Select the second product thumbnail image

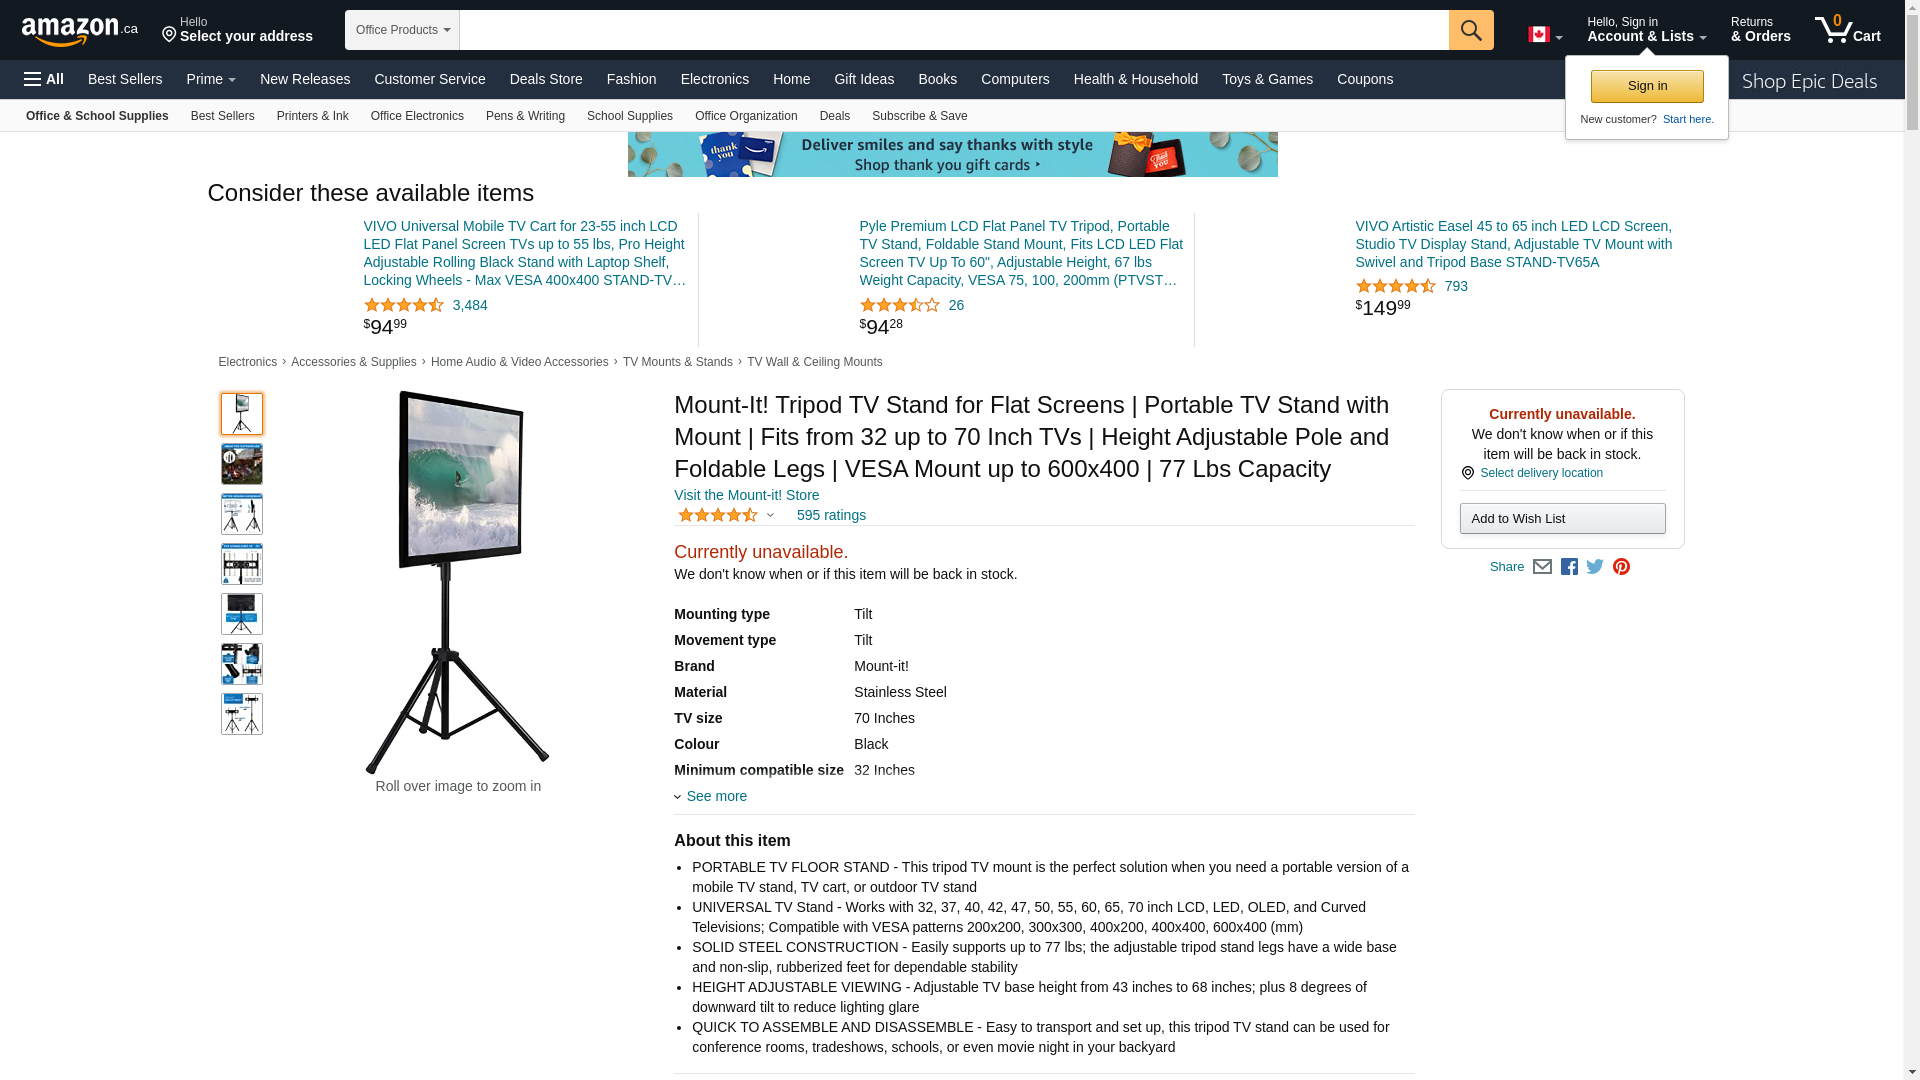pyautogui.click(x=242, y=464)
